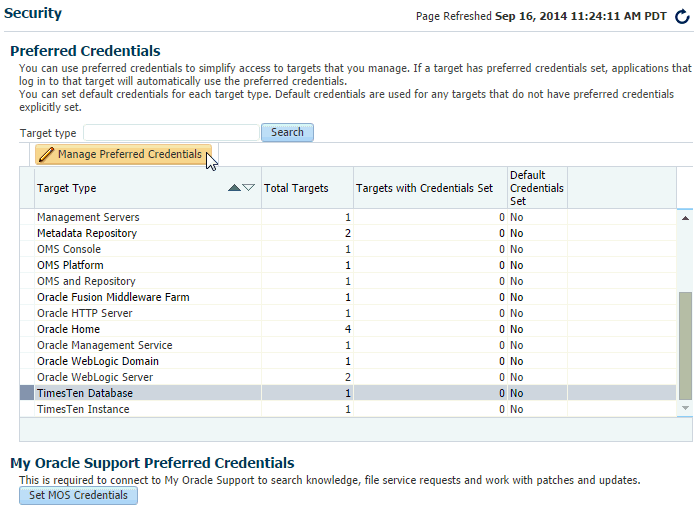This screenshot has width=697, height=510.
Task: Select the TimesTen Database row marker
Action: [27, 393]
